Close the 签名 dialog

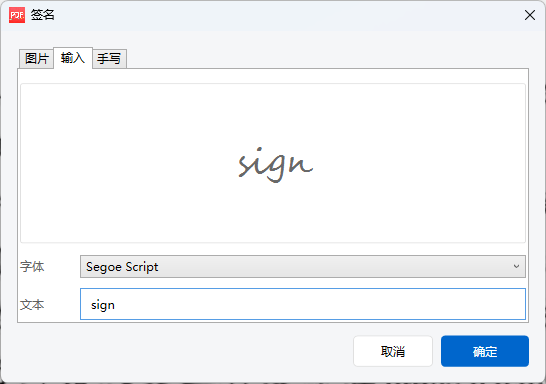click(530, 15)
